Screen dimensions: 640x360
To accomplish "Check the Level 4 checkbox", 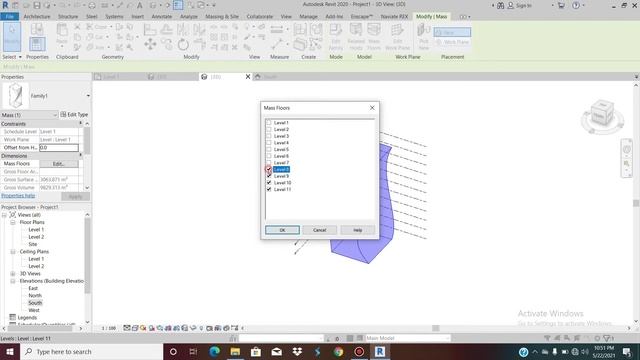I will (269, 142).
